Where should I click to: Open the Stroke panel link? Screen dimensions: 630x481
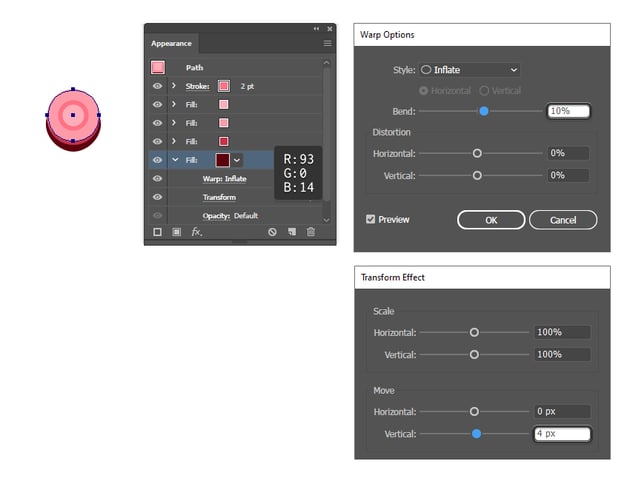(x=197, y=86)
